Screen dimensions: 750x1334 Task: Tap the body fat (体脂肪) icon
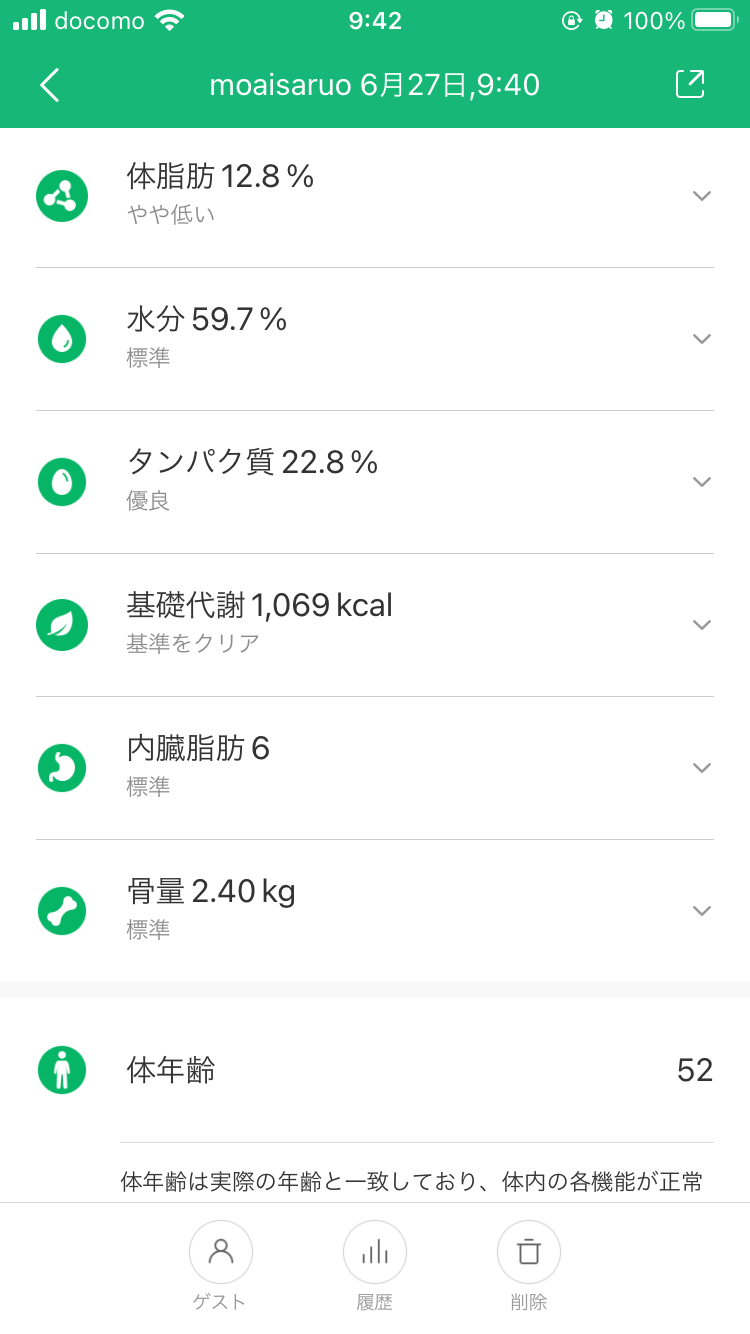point(62,196)
